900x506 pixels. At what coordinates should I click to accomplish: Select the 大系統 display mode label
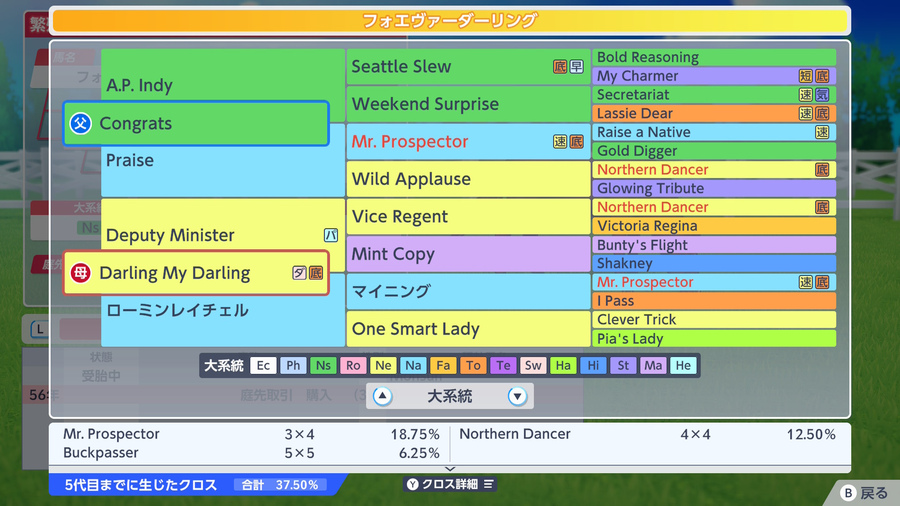(450, 396)
